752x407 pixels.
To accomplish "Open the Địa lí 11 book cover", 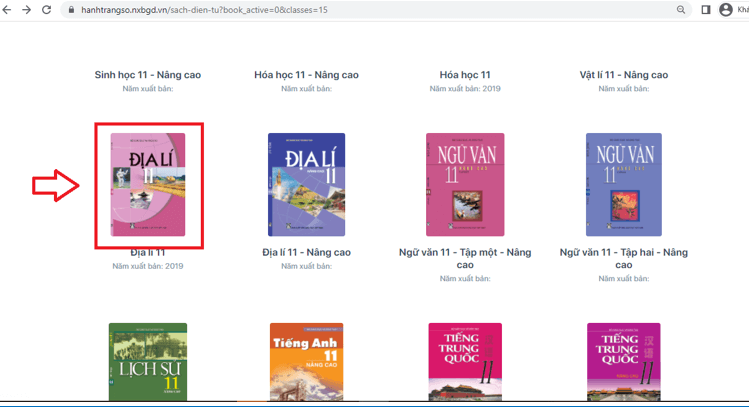I will click(148, 185).
